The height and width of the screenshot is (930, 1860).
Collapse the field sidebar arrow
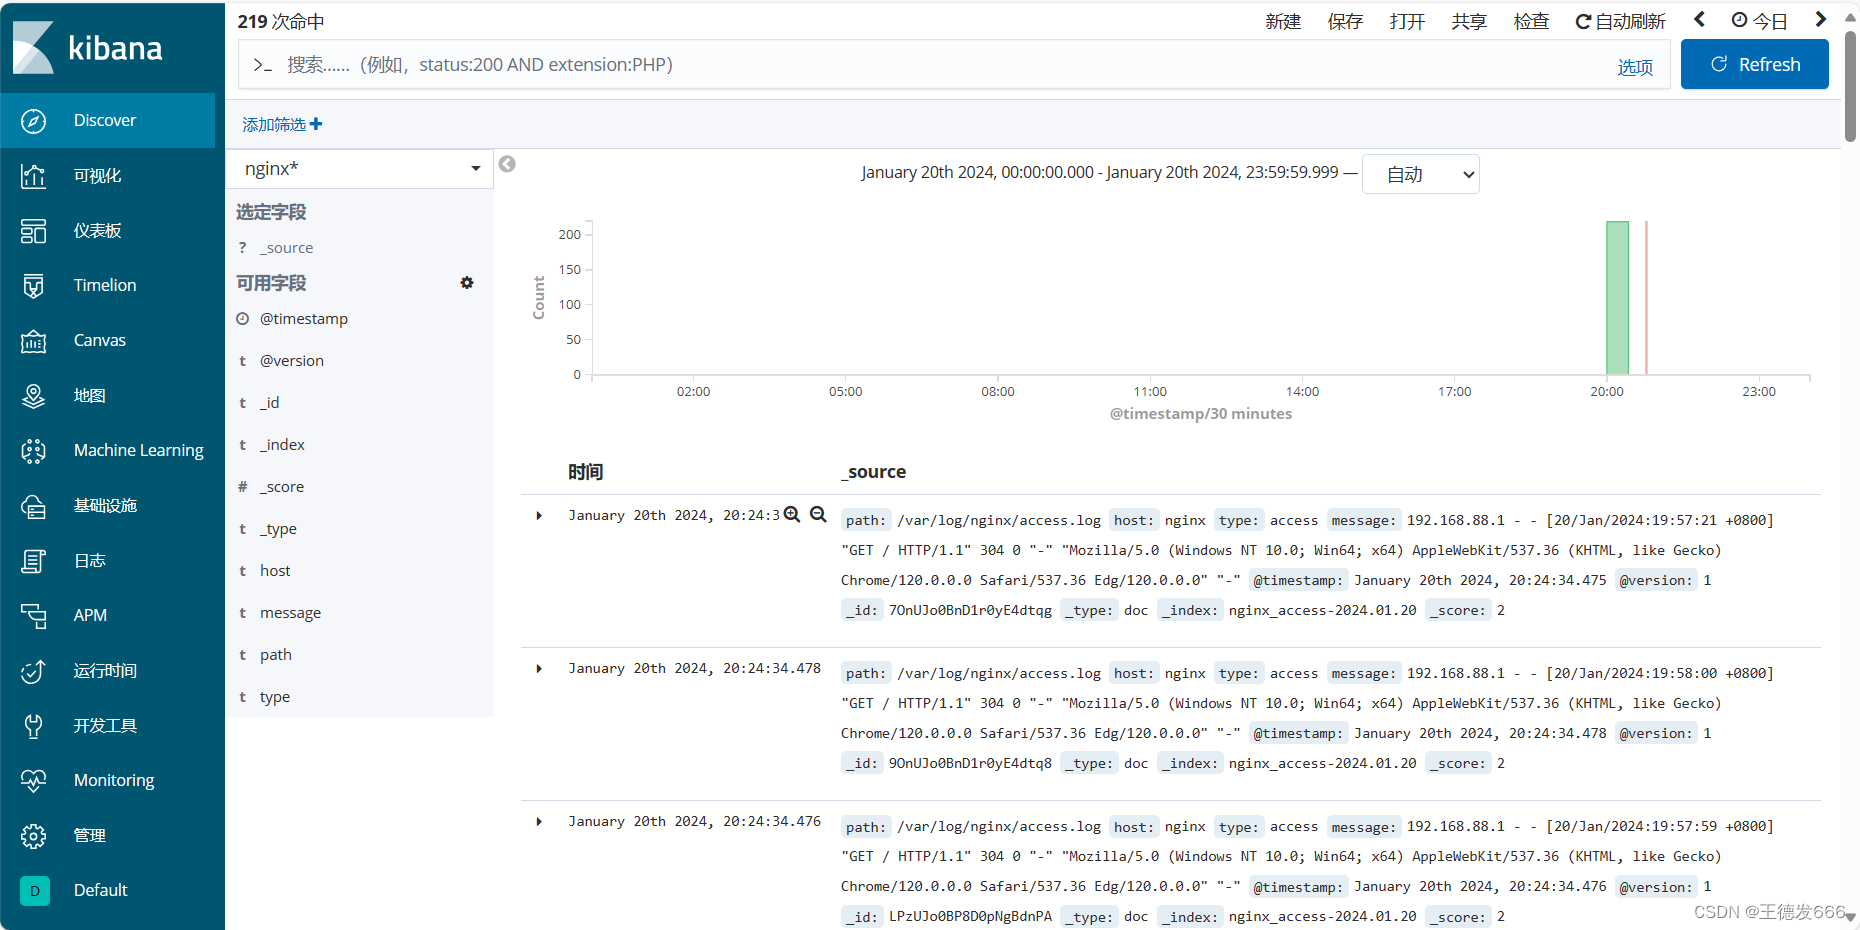point(507,164)
